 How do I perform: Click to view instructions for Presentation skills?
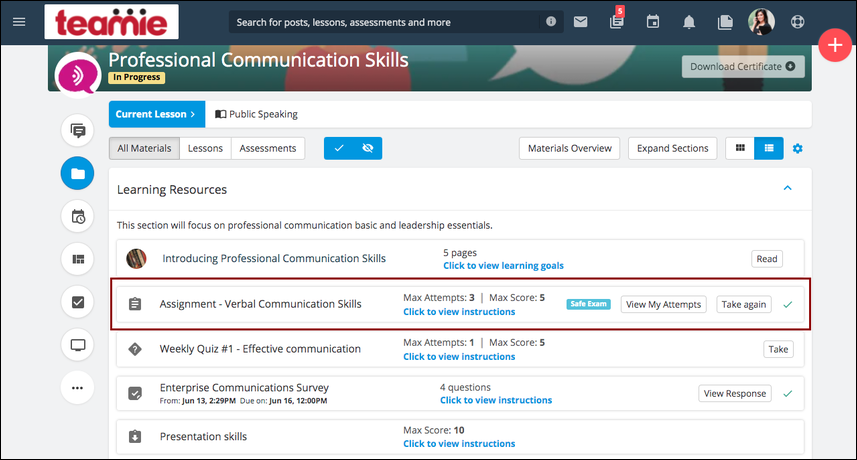pos(459,444)
